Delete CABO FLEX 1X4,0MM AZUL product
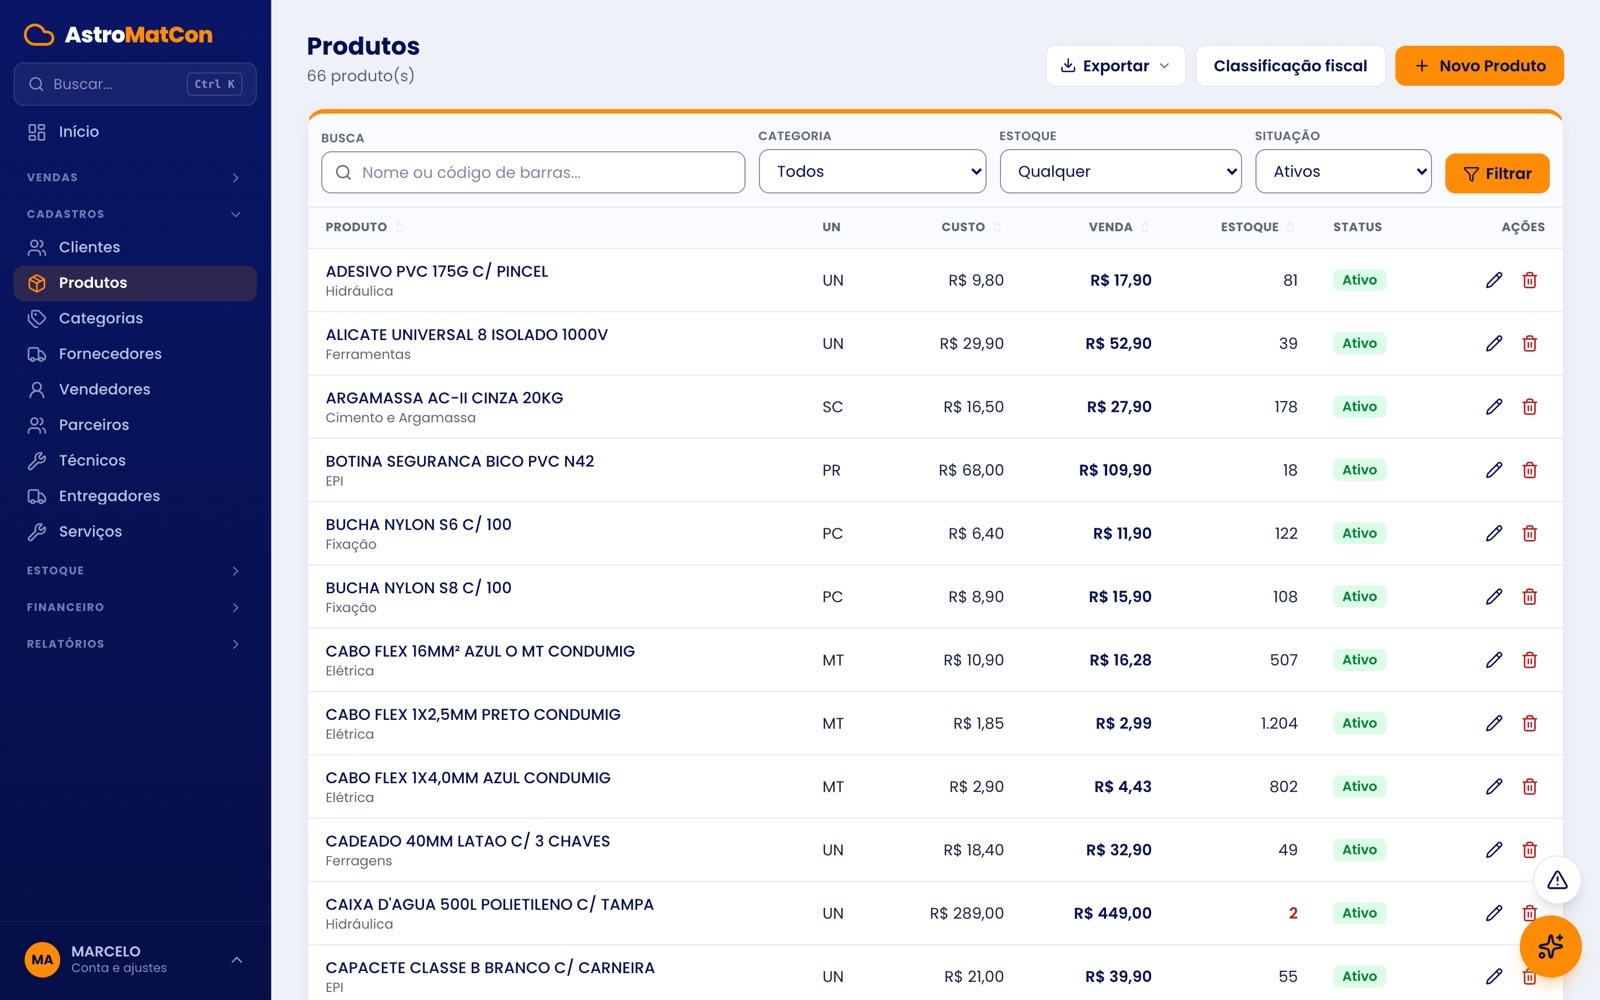Viewport: 1600px width, 1000px height. (1529, 787)
